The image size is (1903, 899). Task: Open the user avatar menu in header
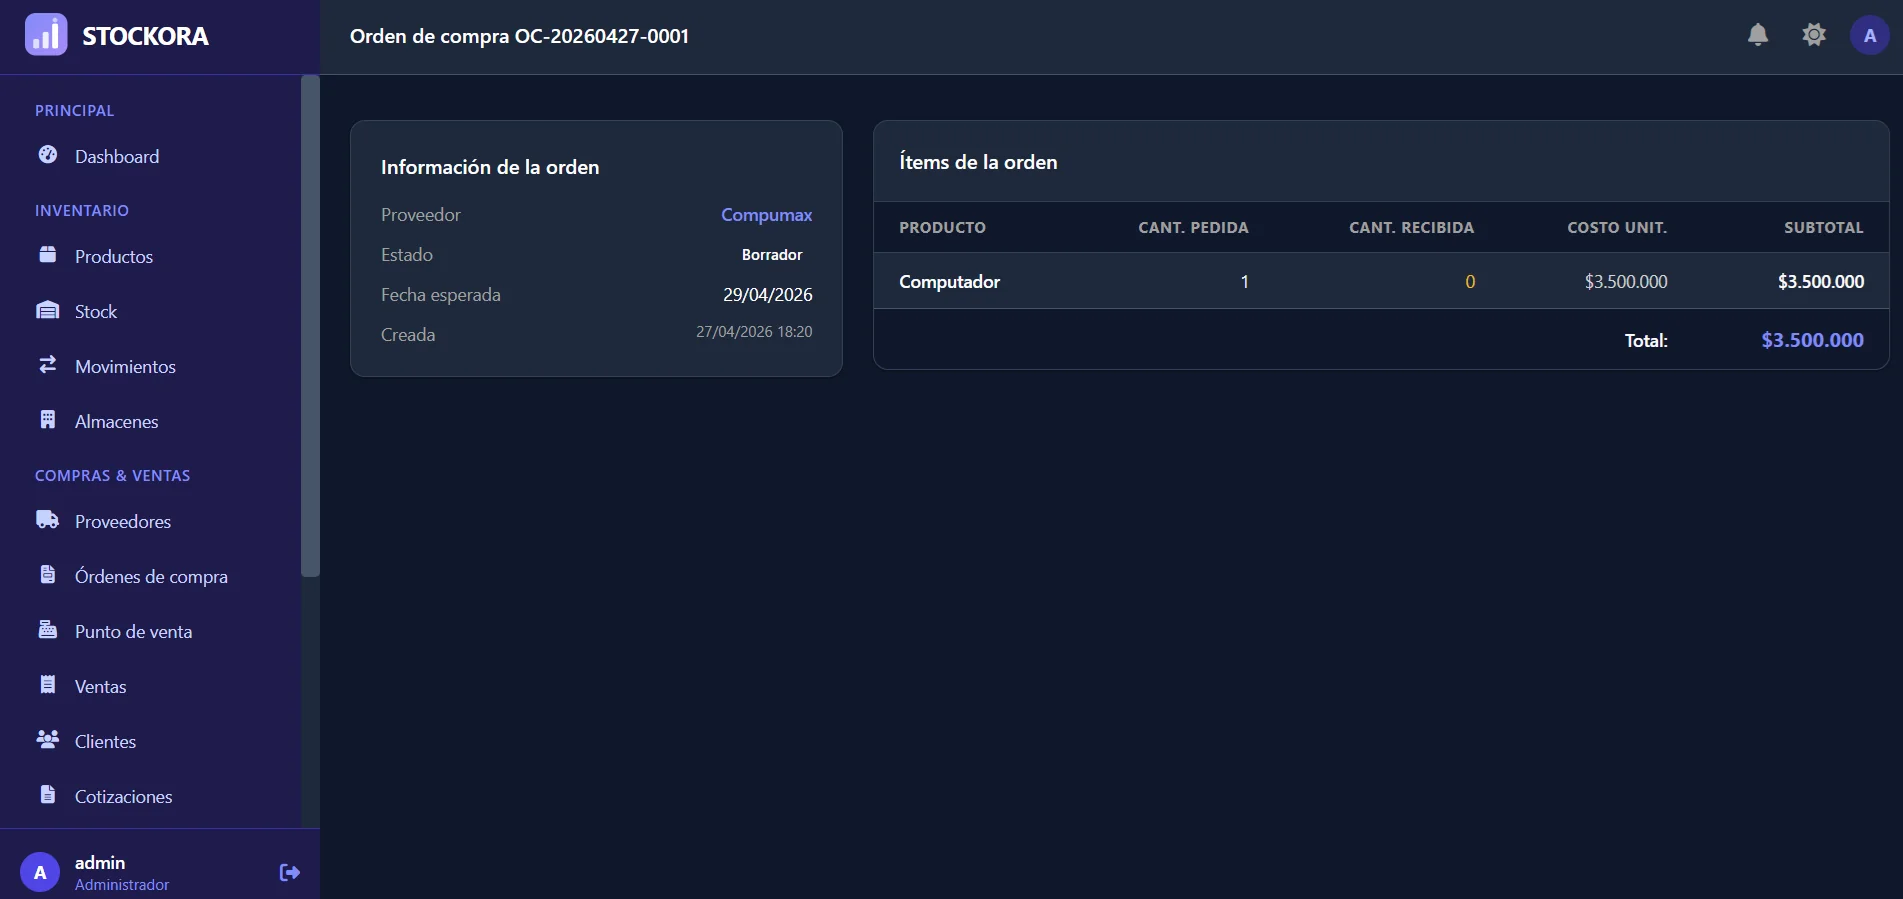pos(1870,35)
